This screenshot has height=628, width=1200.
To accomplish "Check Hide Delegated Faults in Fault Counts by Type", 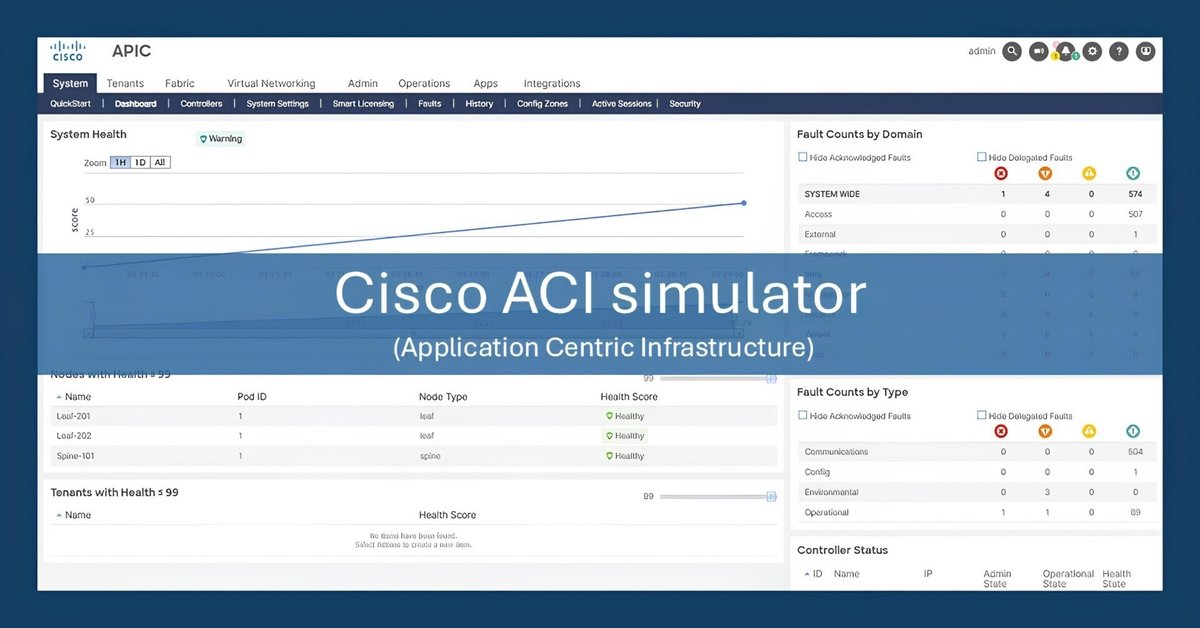I will pyautogui.click(x=981, y=414).
